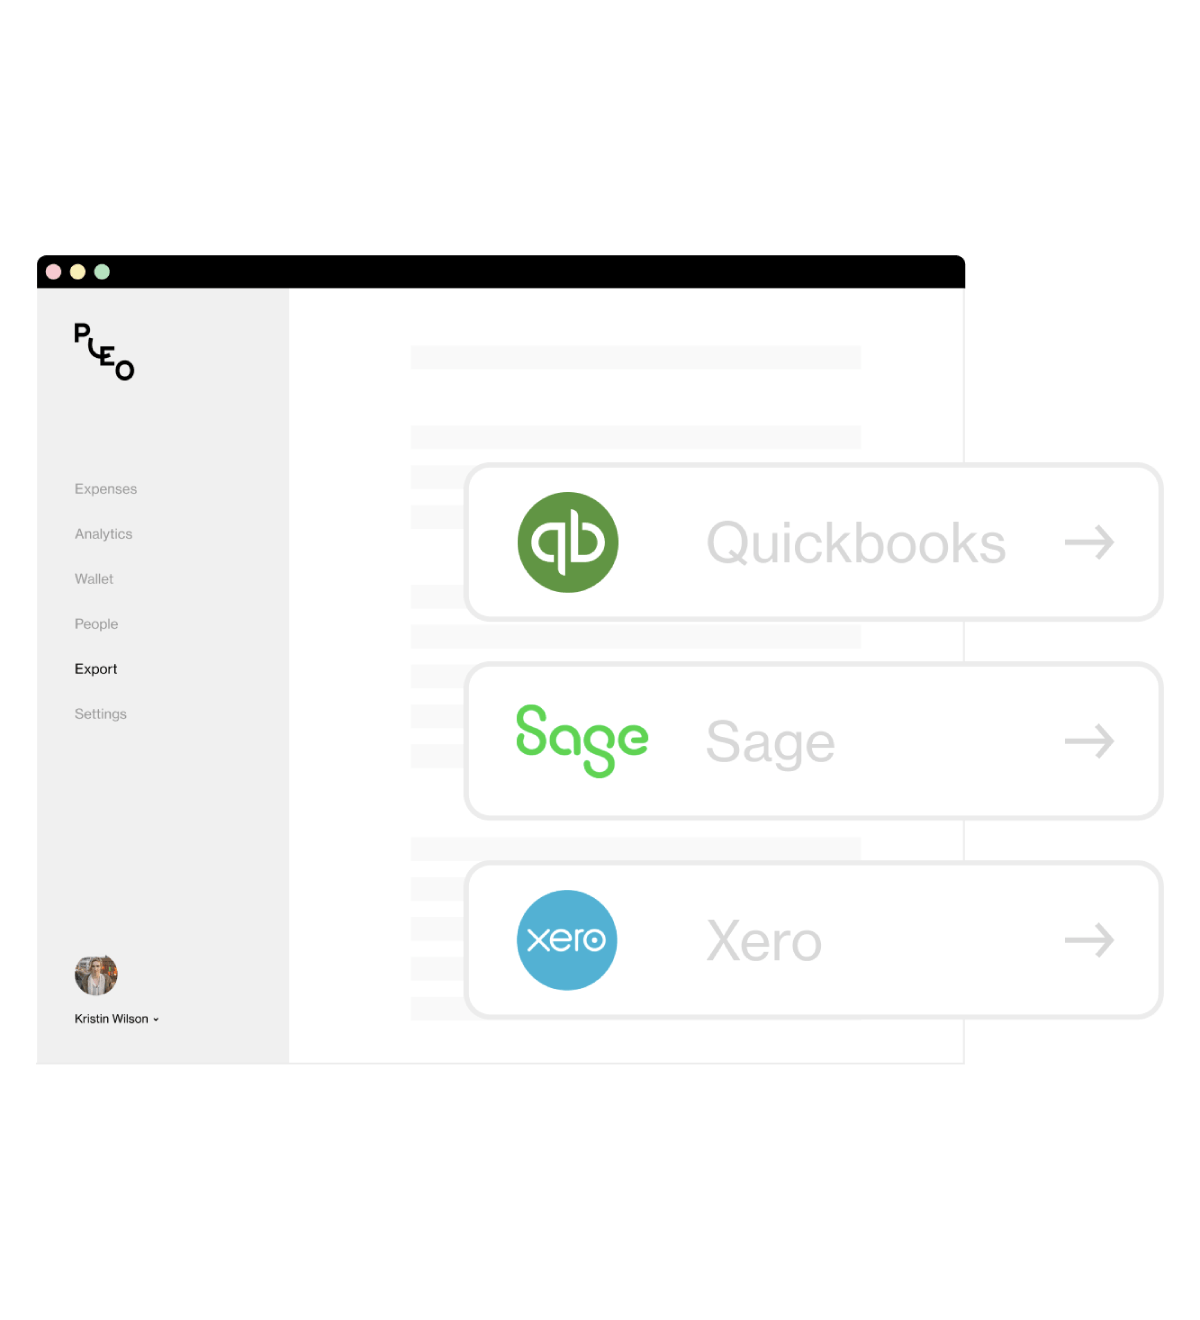The height and width of the screenshot is (1320, 1200).
Task: Choose Xero integration label
Action: (x=764, y=941)
